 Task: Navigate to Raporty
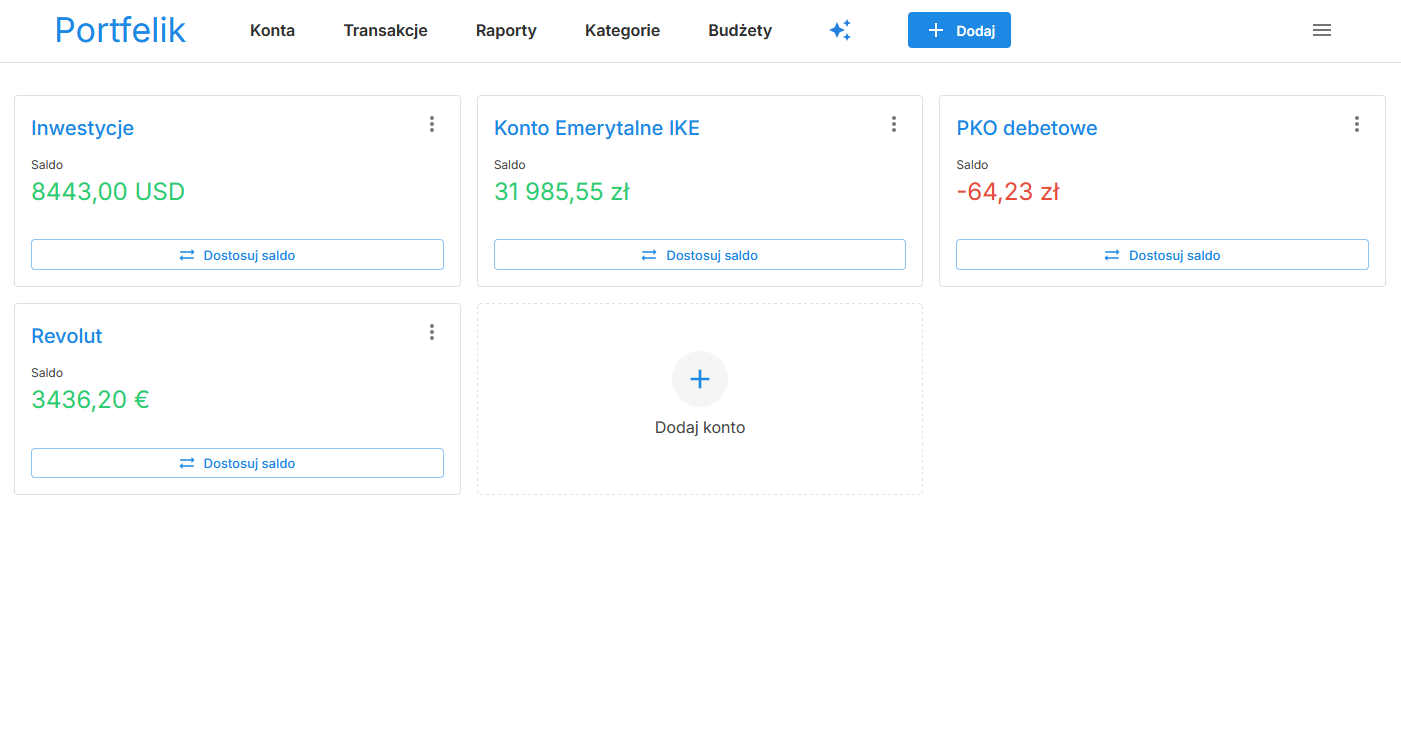(506, 30)
